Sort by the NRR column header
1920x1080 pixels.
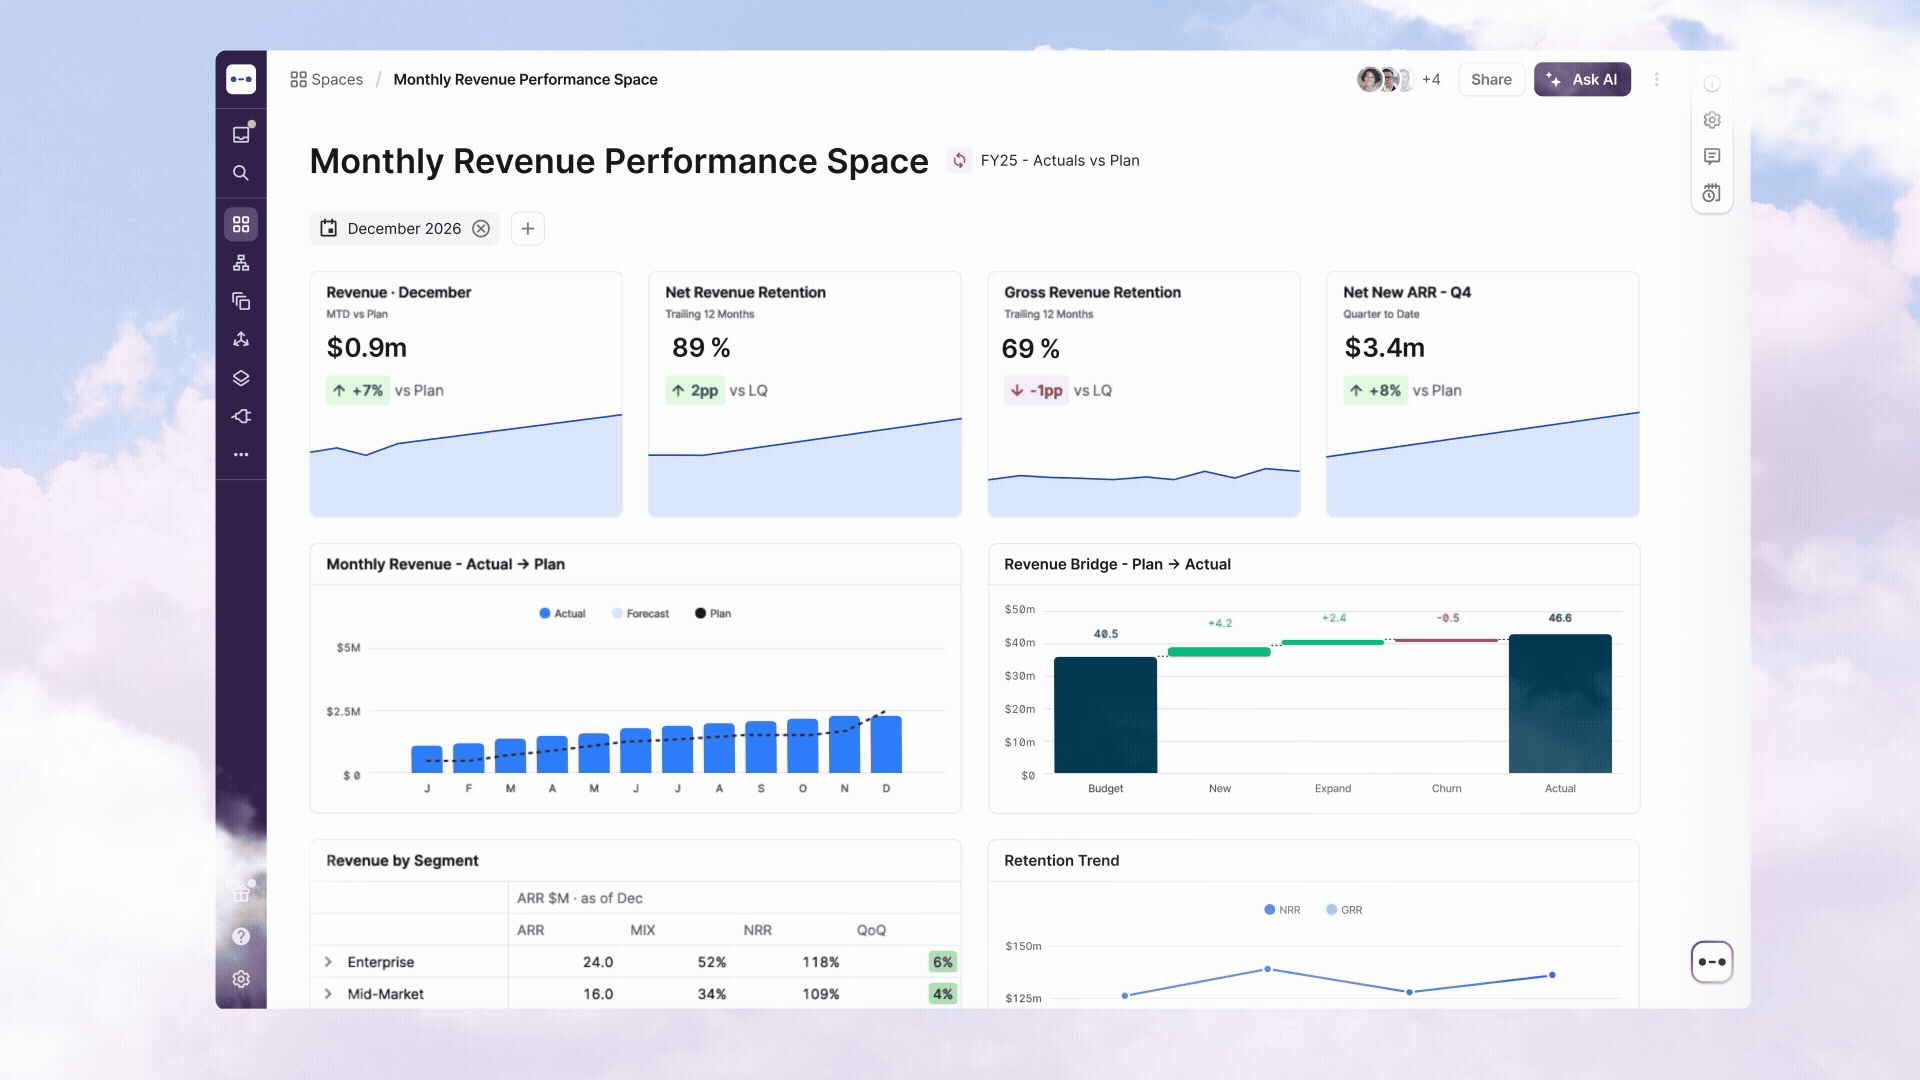pos(757,930)
